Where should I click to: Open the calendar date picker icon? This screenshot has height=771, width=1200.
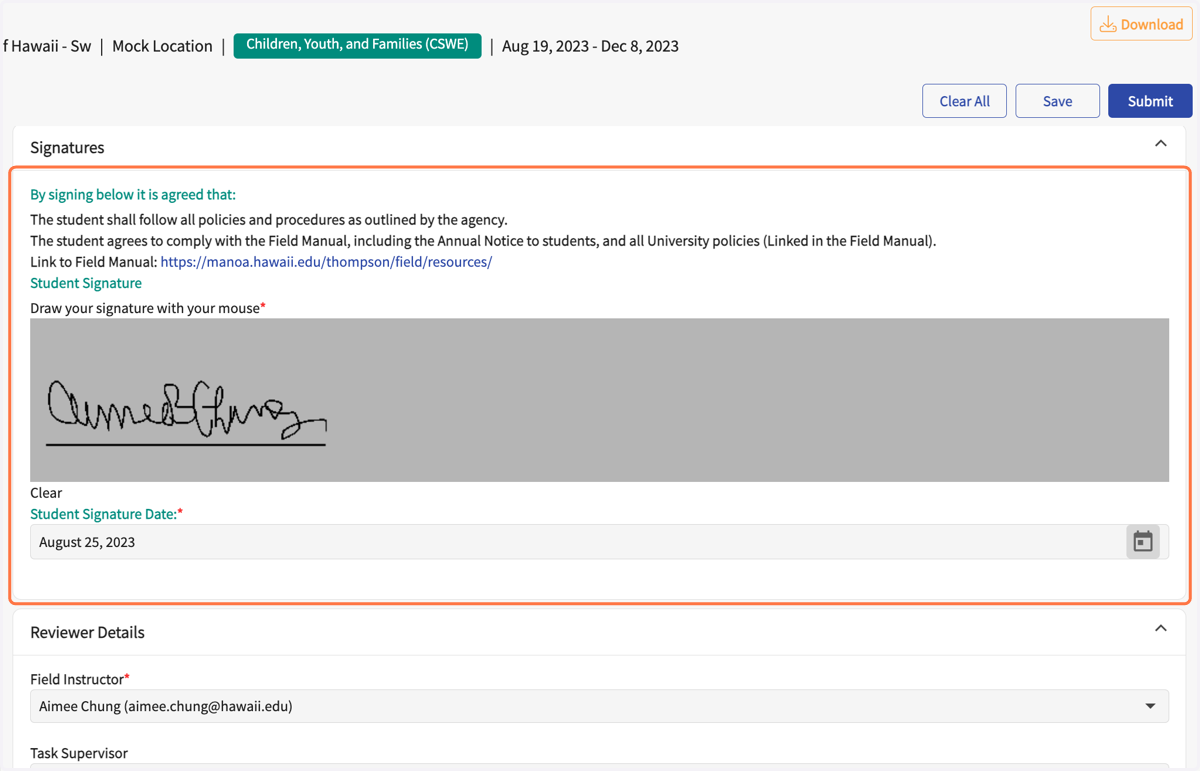[1143, 542]
